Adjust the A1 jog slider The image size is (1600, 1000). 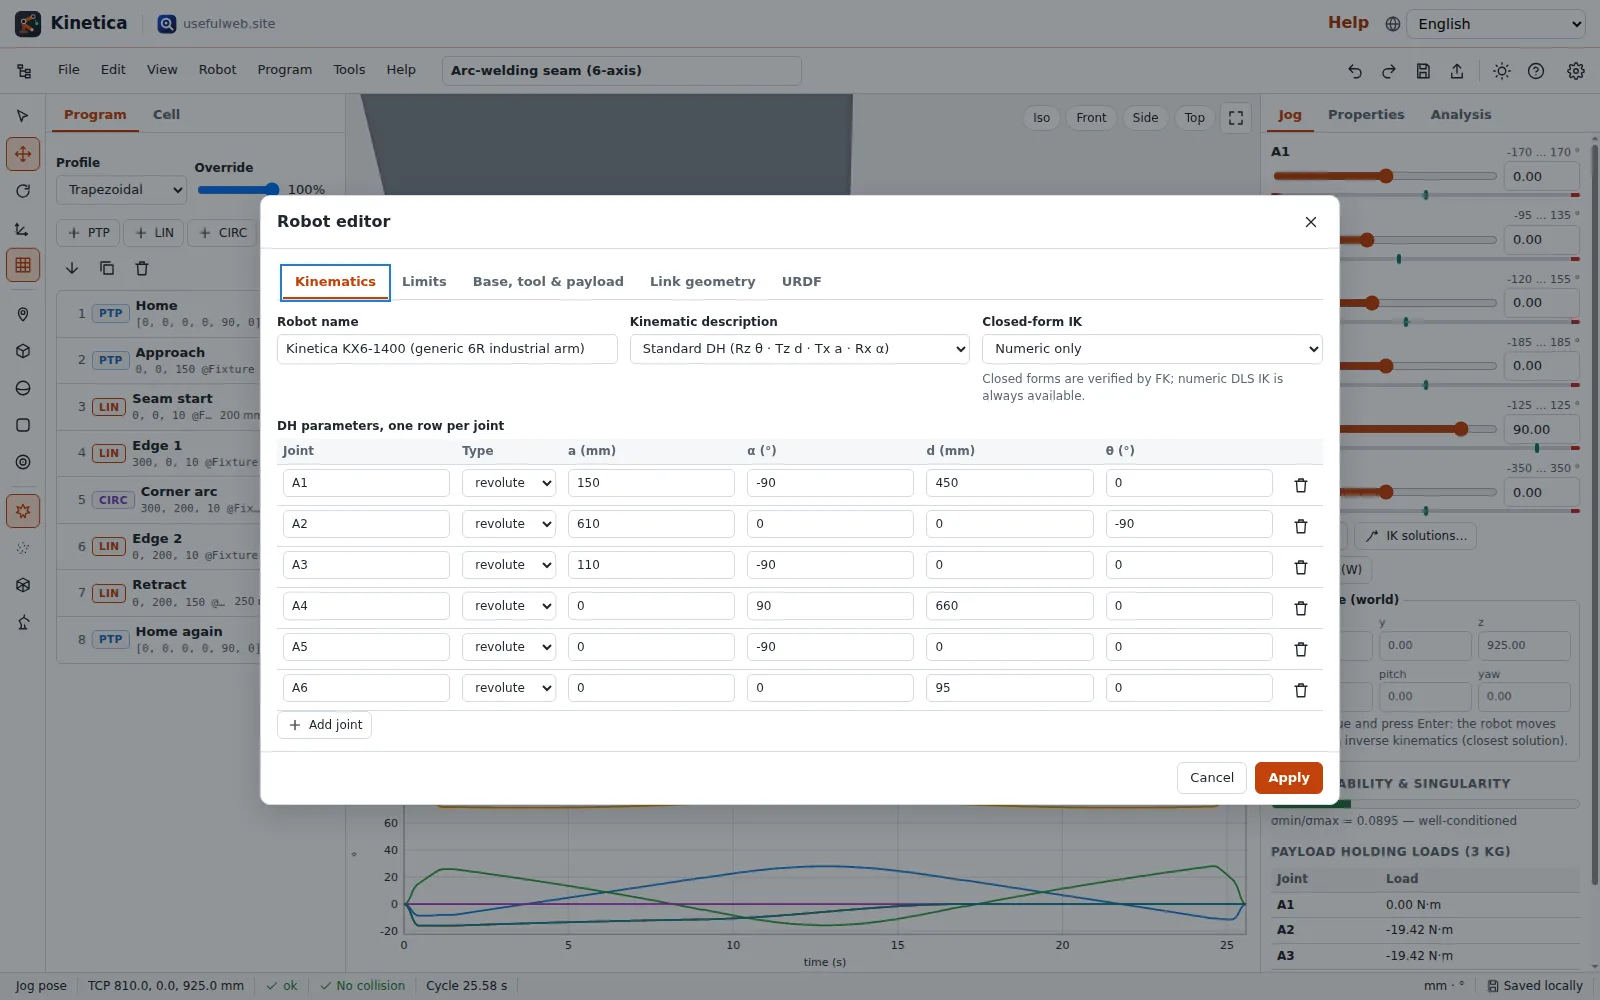(1385, 176)
